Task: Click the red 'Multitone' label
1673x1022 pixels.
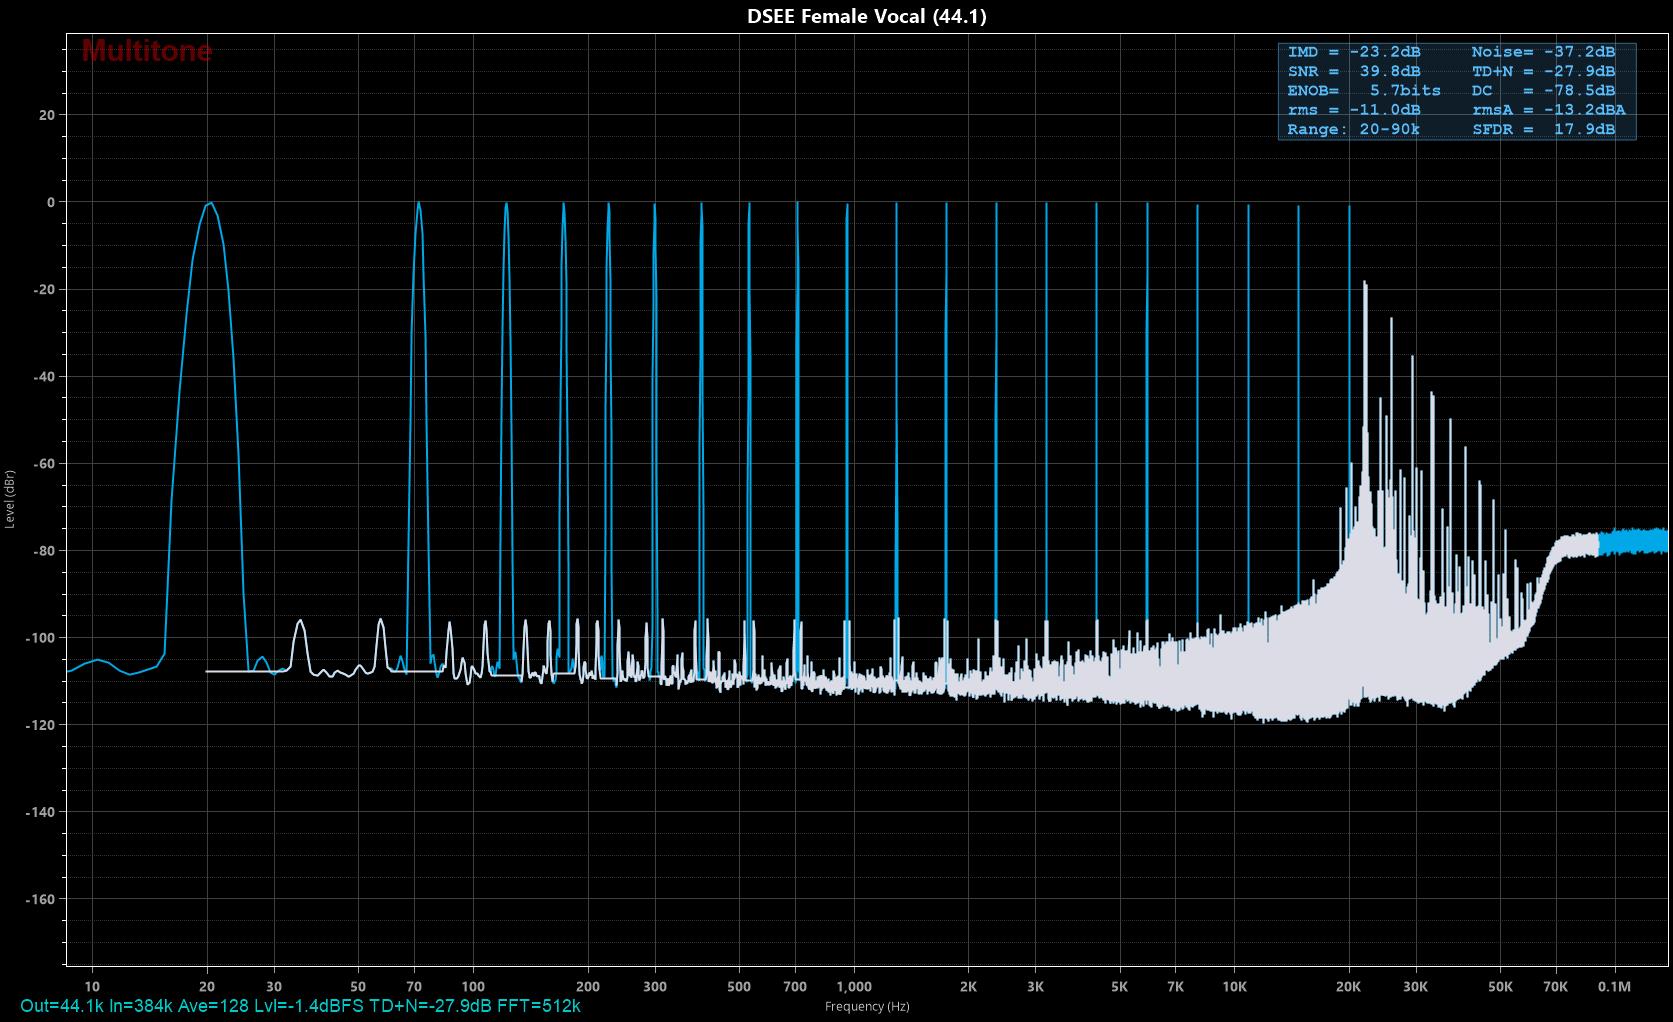Action: coord(146,51)
